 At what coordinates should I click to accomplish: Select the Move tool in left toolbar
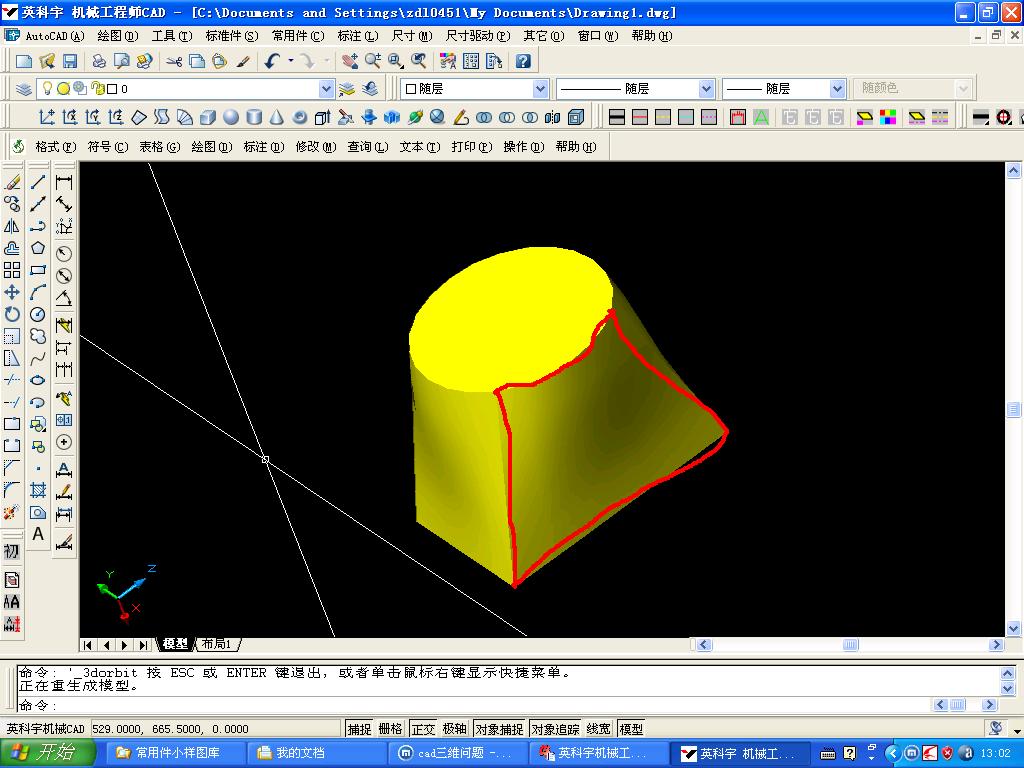click(x=12, y=292)
